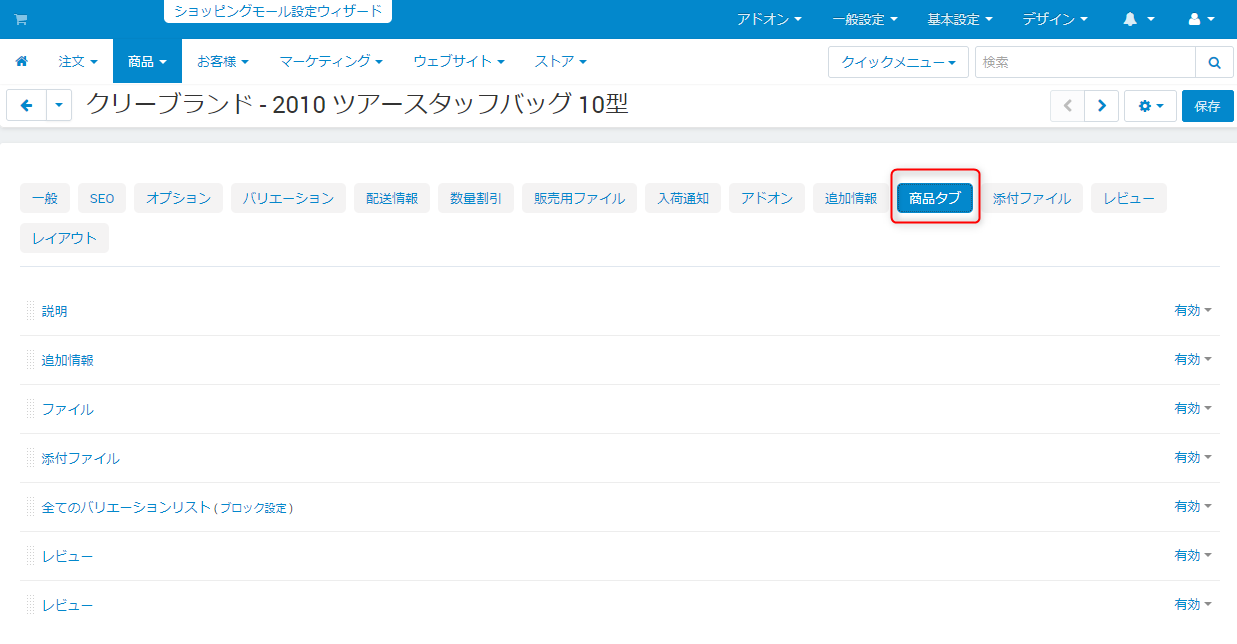The height and width of the screenshot is (644, 1237).
Task: Open the 一般設定 menu
Action: (865, 19)
